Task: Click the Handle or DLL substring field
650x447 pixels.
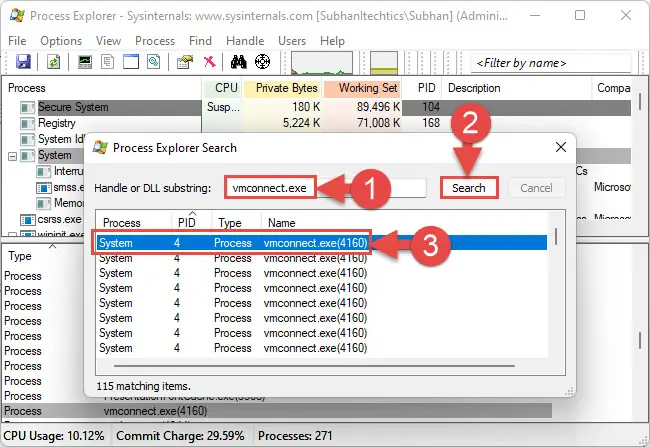Action: tap(326, 188)
